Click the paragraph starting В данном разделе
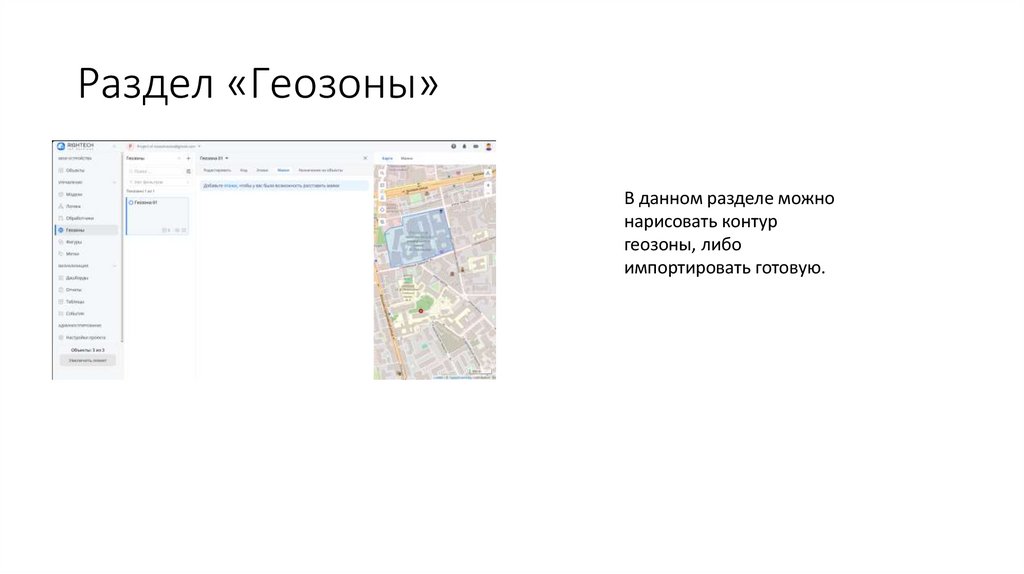This screenshot has height=574, width=1024. tap(729, 233)
